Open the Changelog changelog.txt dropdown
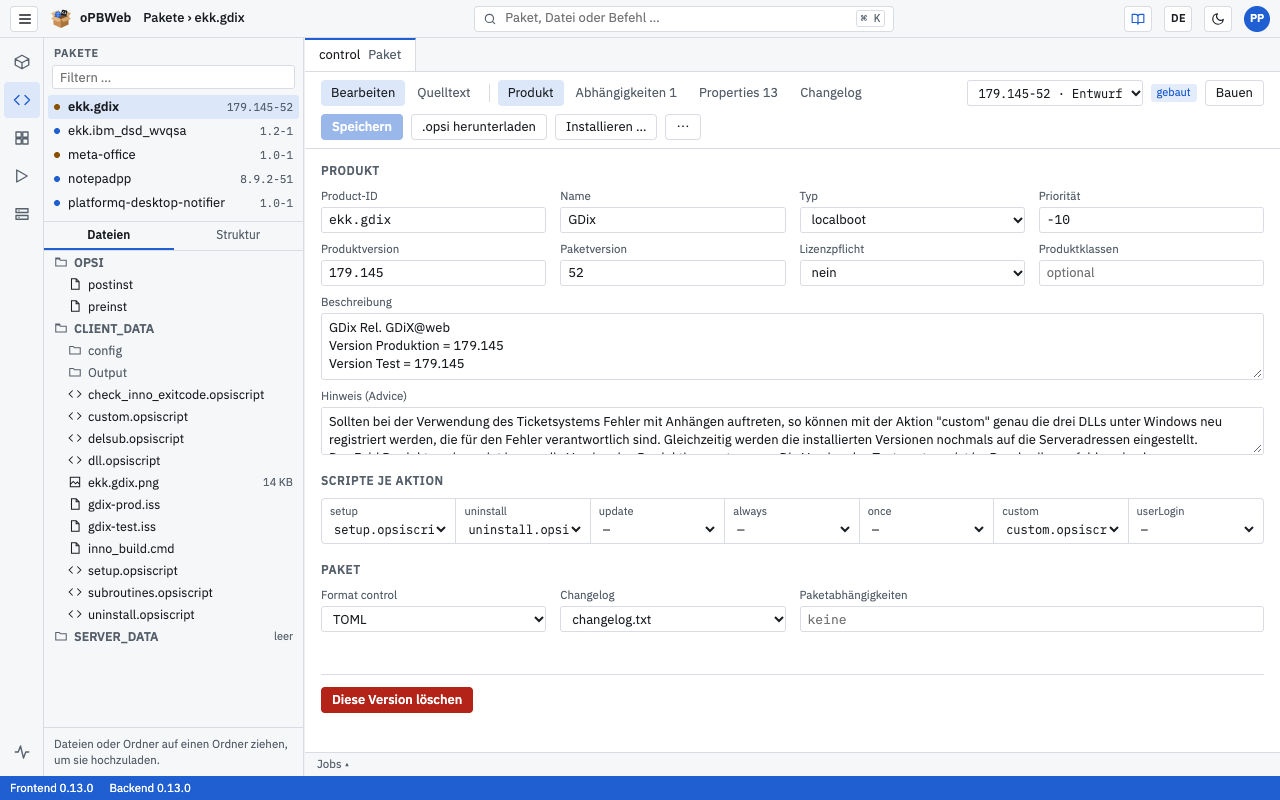The height and width of the screenshot is (800, 1280). 673,620
